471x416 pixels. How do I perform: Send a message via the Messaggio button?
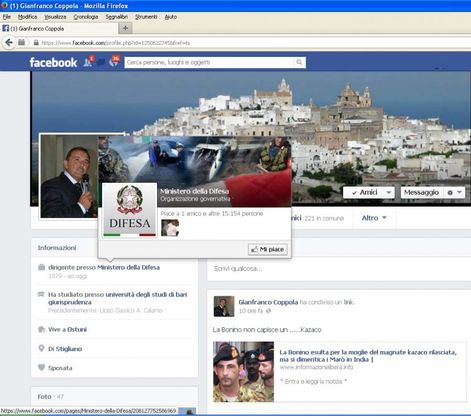pos(422,192)
